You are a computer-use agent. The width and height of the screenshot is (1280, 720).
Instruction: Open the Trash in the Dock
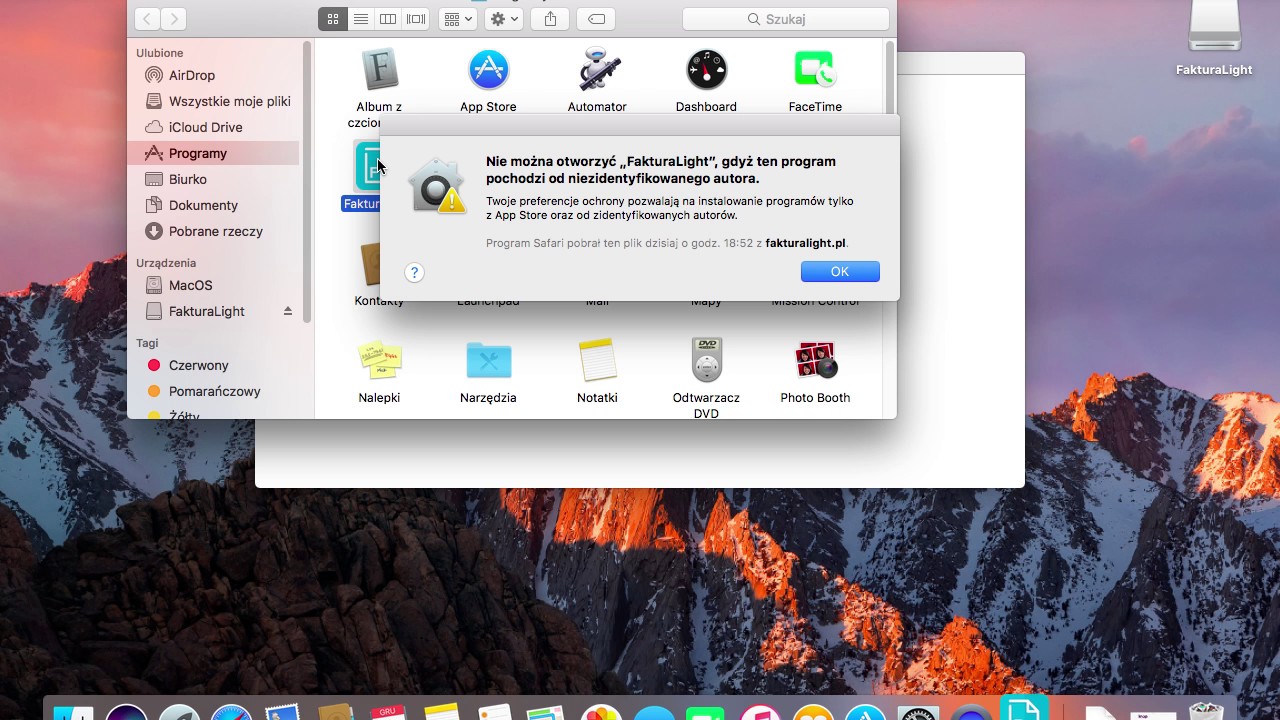coord(1206,711)
